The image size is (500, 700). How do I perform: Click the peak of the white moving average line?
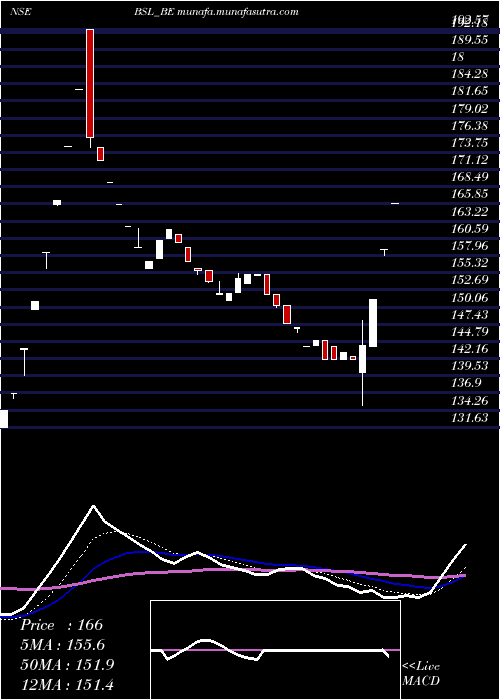pyautogui.click(x=93, y=506)
